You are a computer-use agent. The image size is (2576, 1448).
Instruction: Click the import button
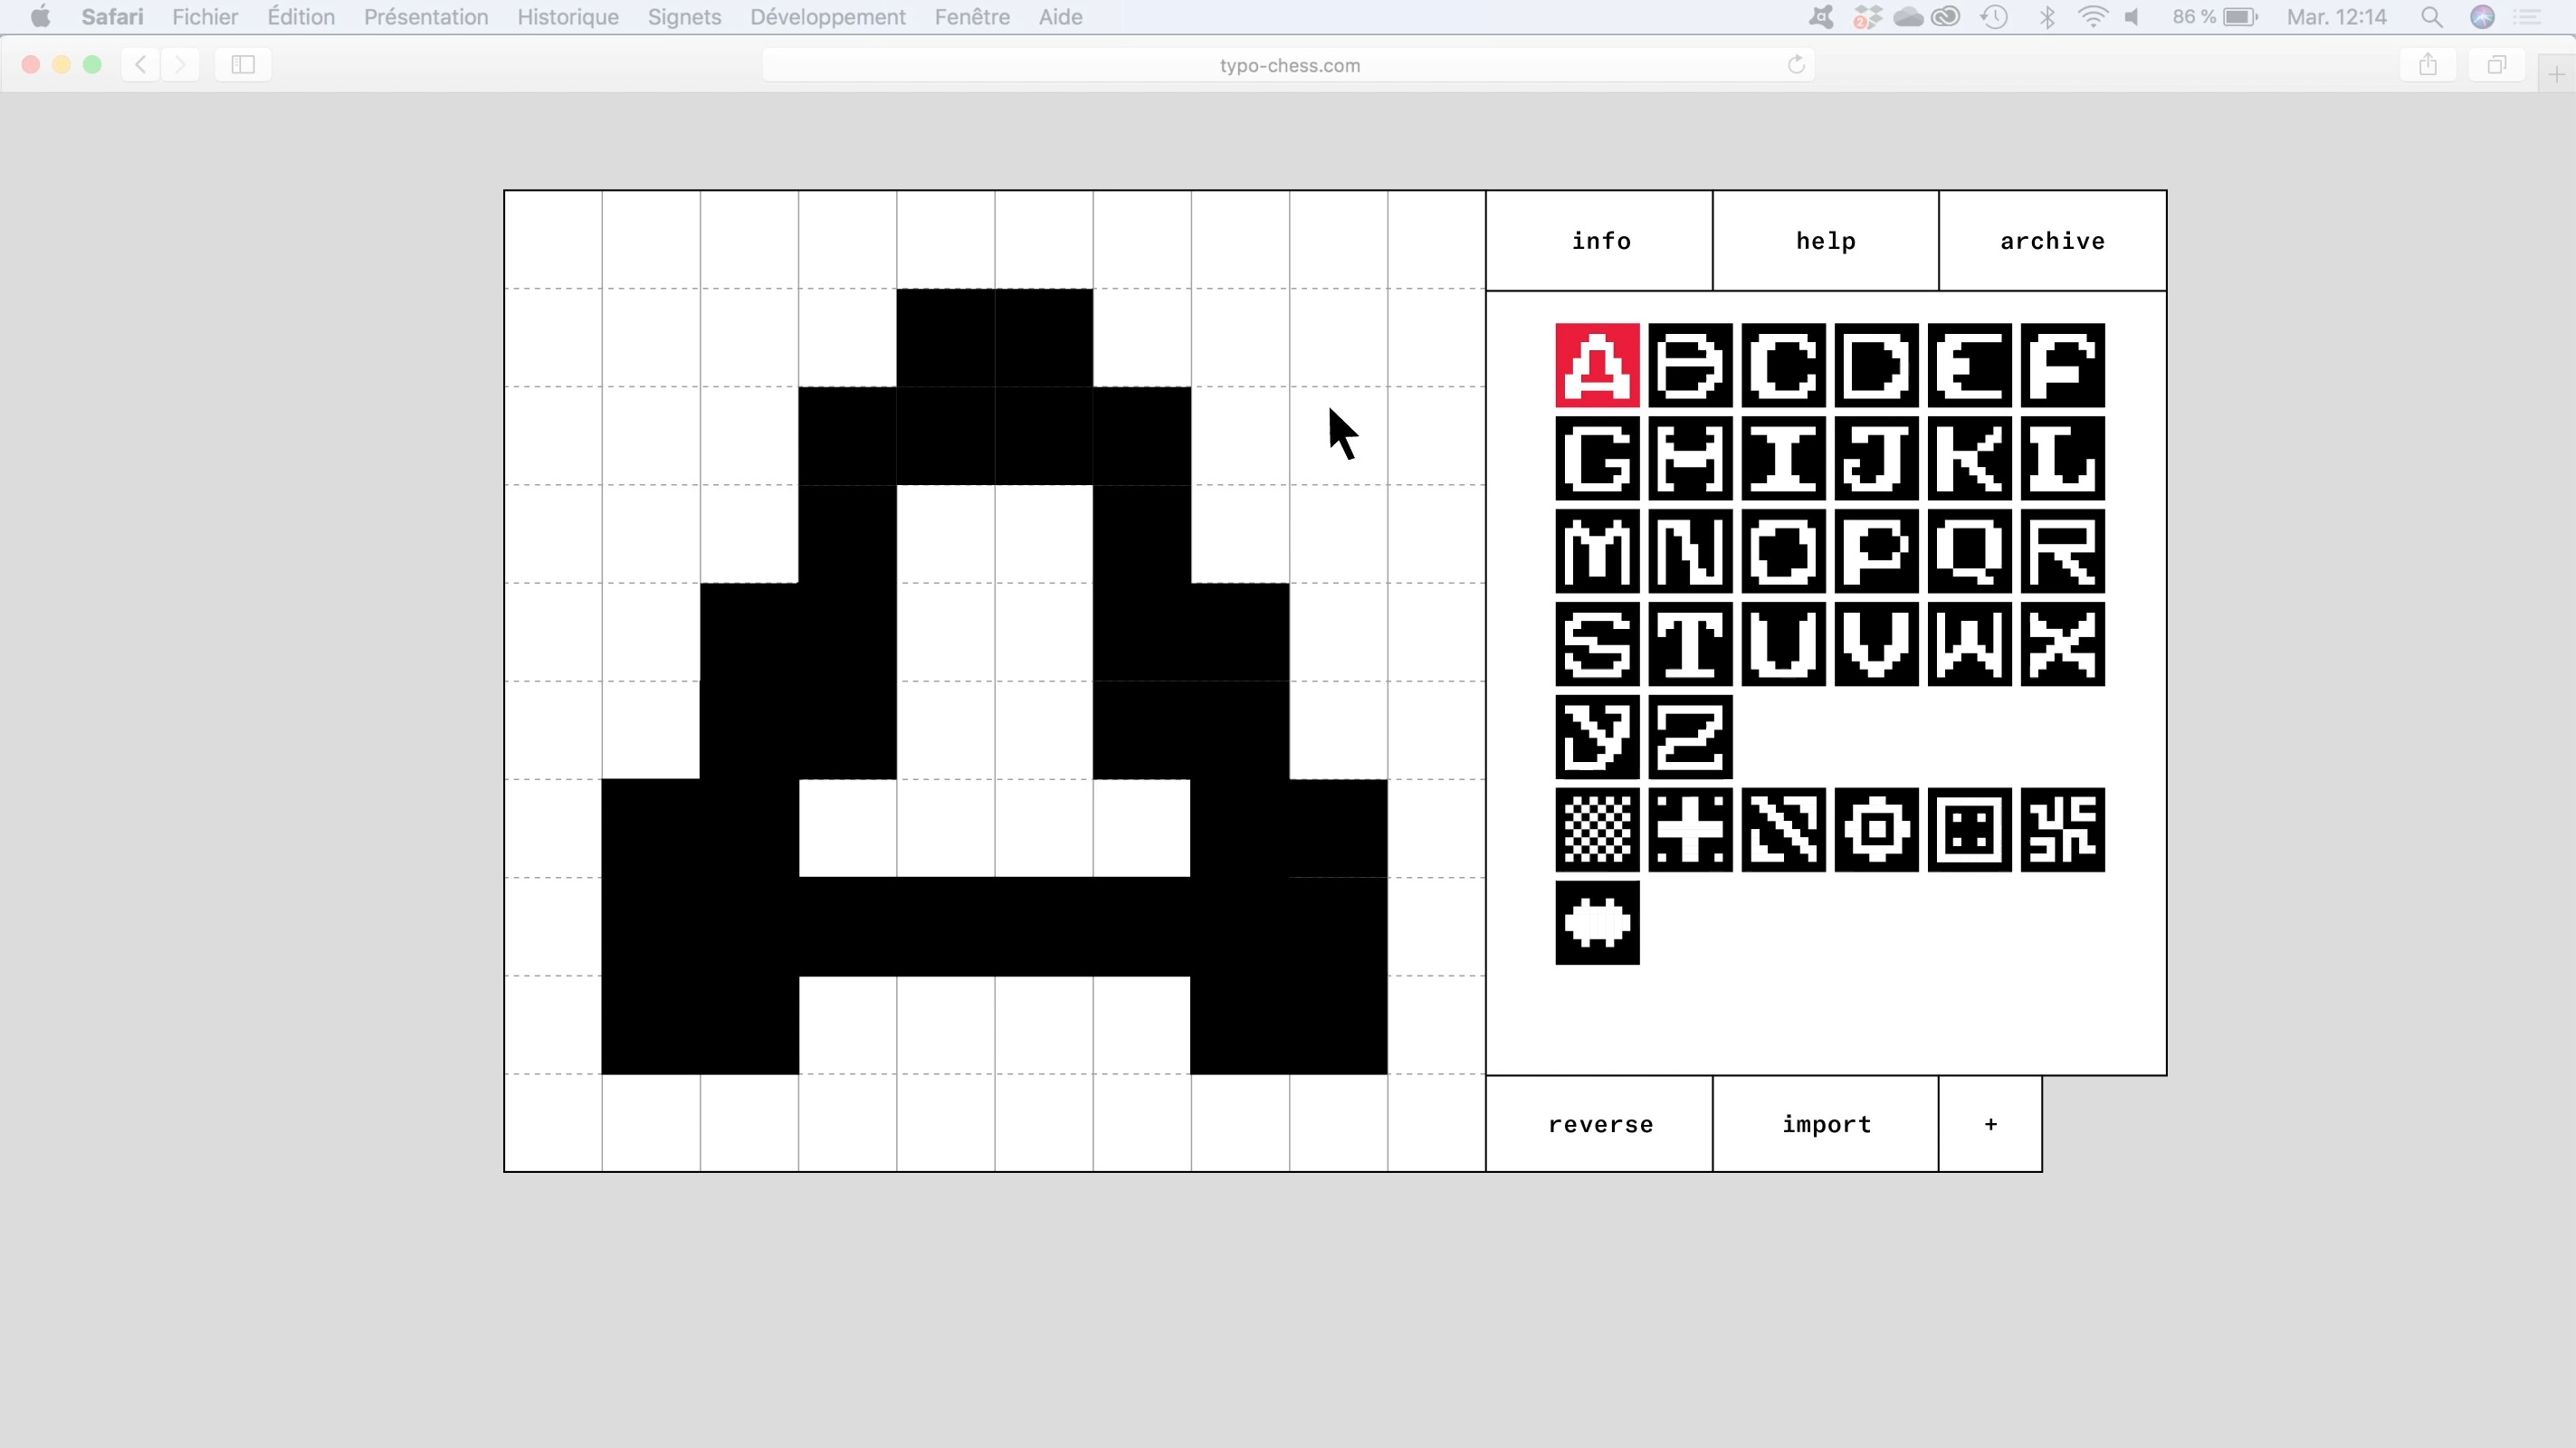coord(1825,1124)
